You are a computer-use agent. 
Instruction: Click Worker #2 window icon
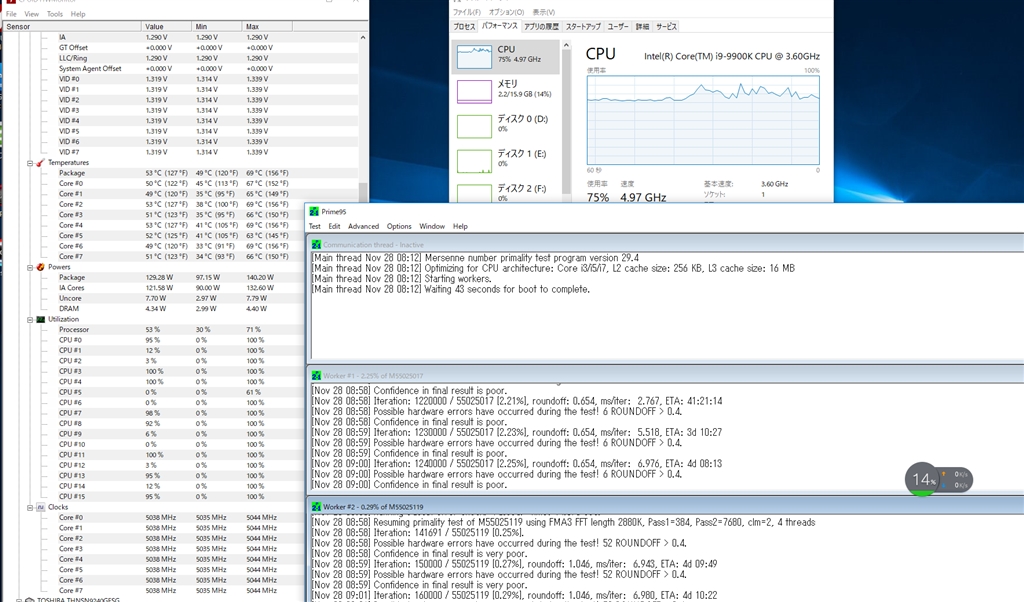click(x=317, y=507)
